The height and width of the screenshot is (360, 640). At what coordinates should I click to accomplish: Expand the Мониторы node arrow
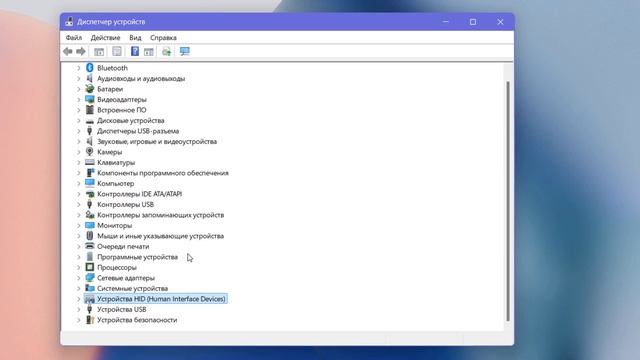[79, 225]
